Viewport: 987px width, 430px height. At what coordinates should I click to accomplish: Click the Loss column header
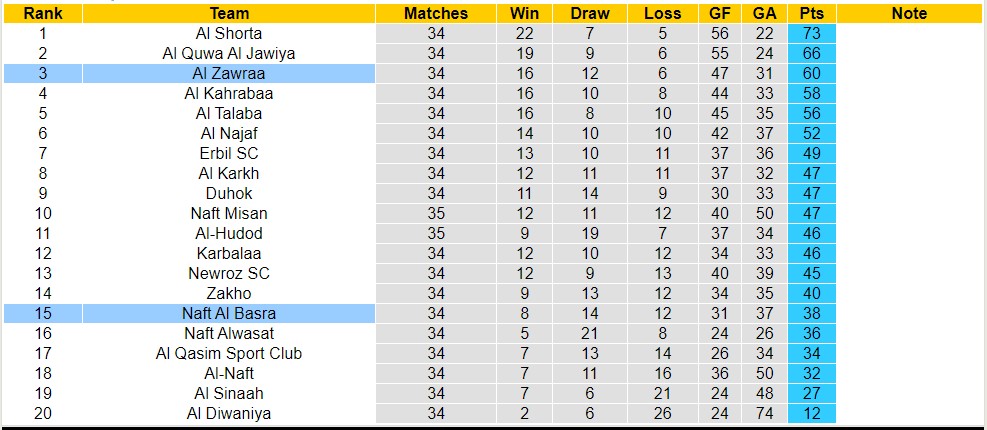pos(663,13)
